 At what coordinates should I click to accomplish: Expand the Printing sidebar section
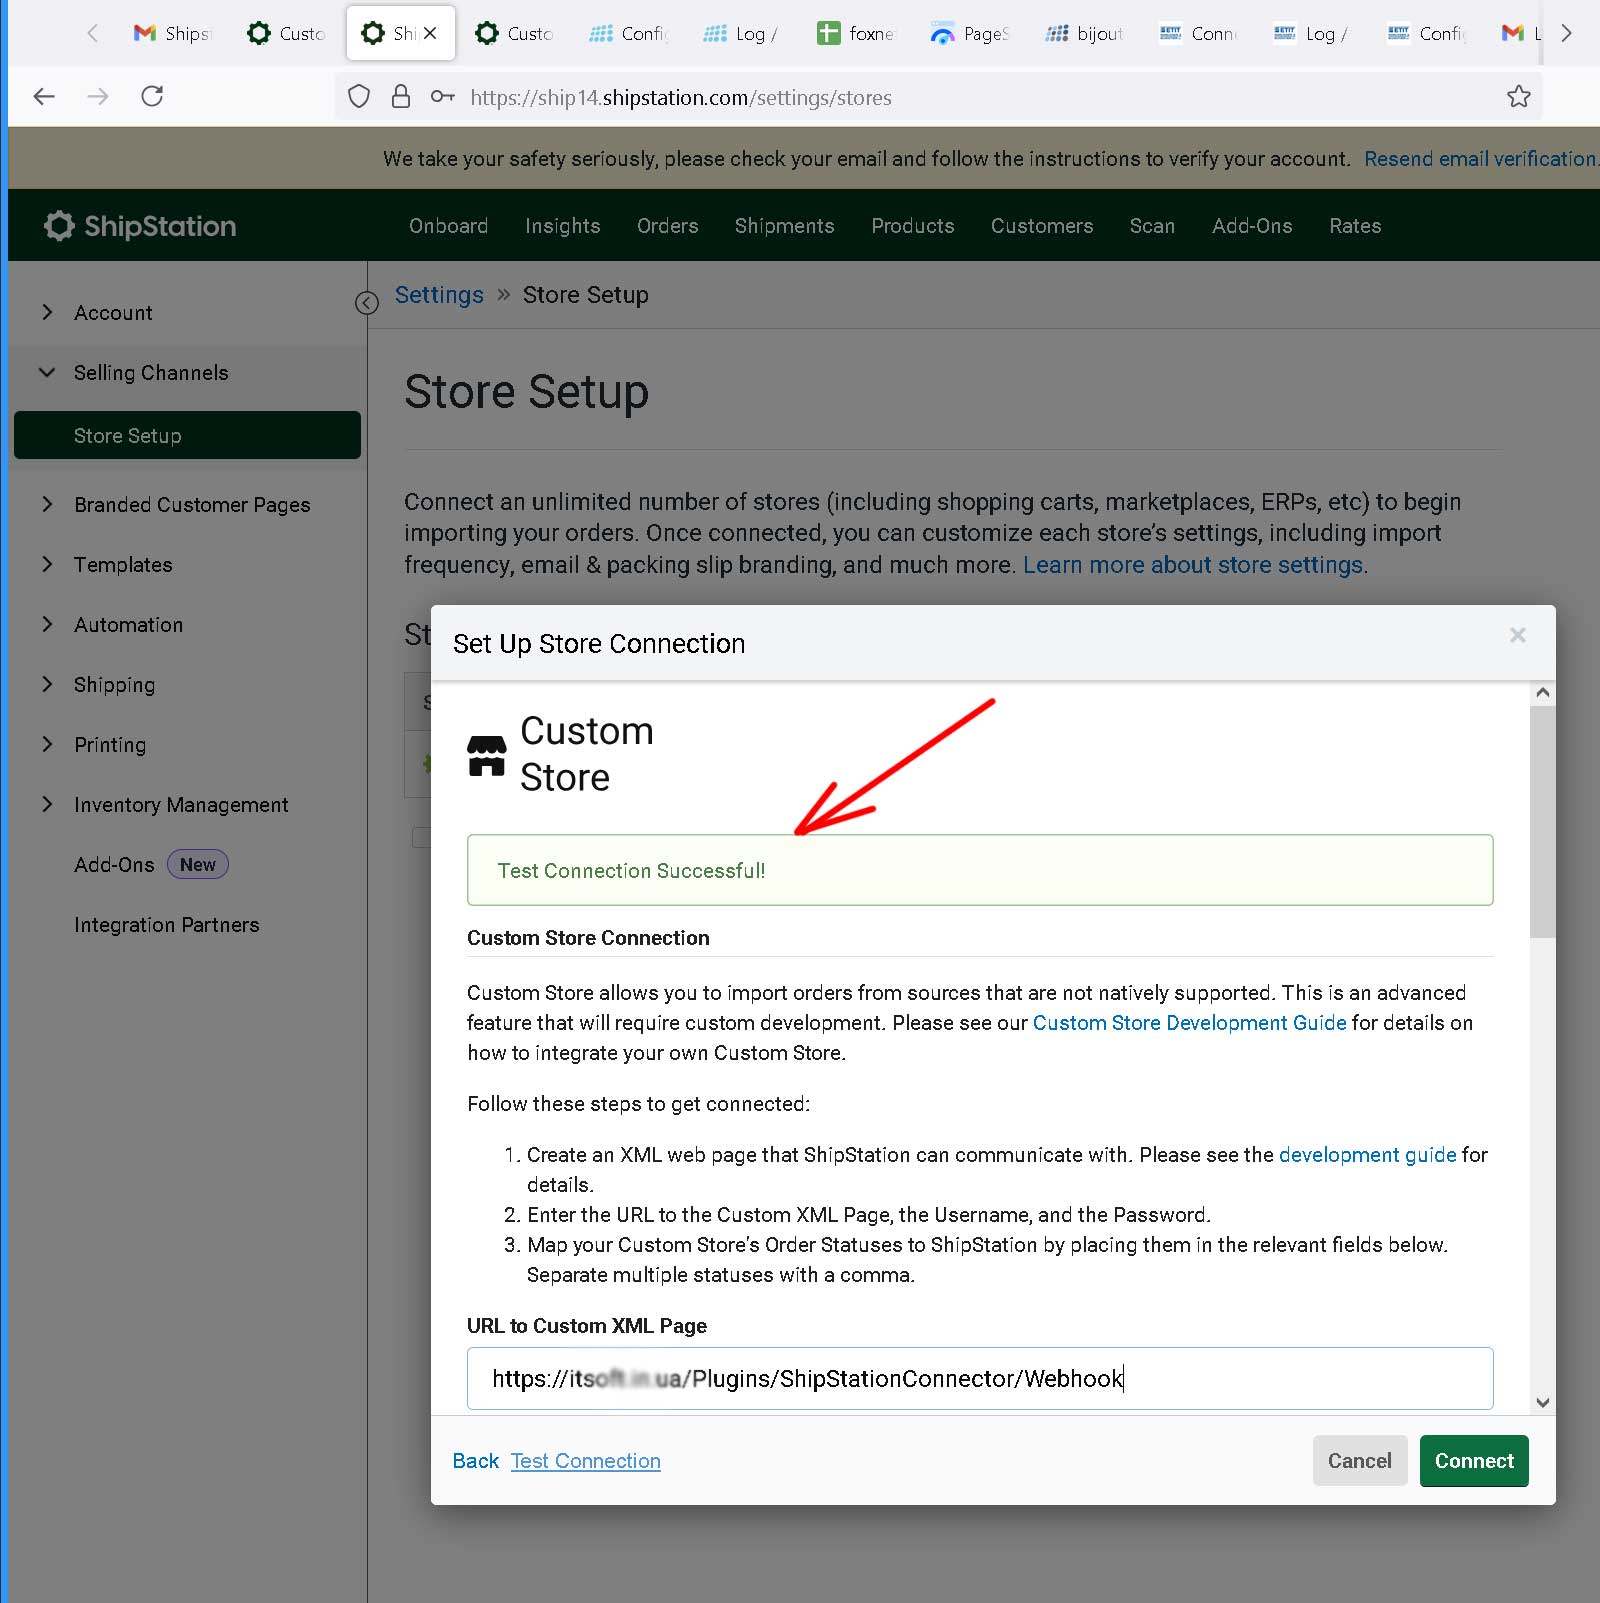click(x=47, y=744)
